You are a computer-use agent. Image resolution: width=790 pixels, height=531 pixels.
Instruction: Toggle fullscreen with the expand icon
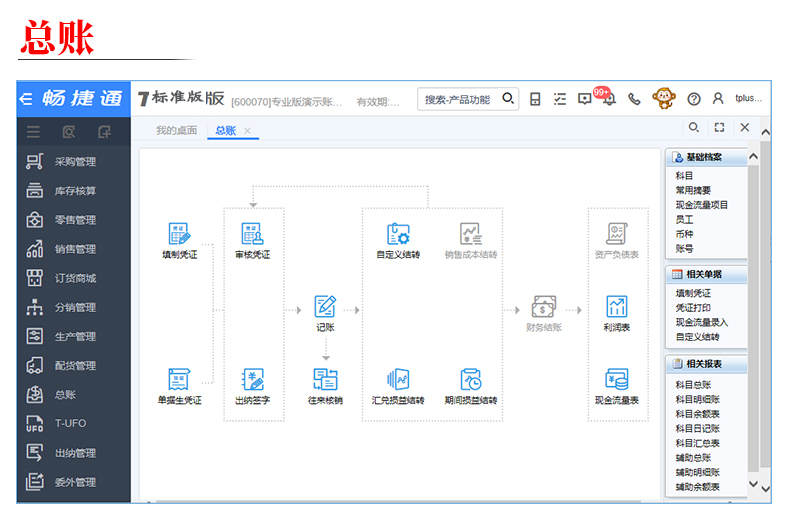tap(719, 127)
